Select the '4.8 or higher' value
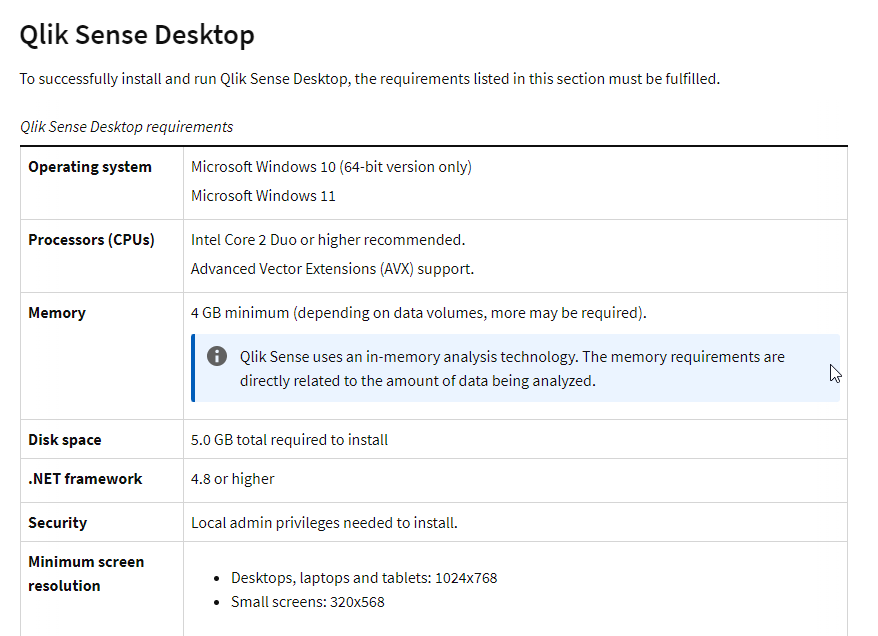878x636 pixels. pyautogui.click(x=233, y=479)
